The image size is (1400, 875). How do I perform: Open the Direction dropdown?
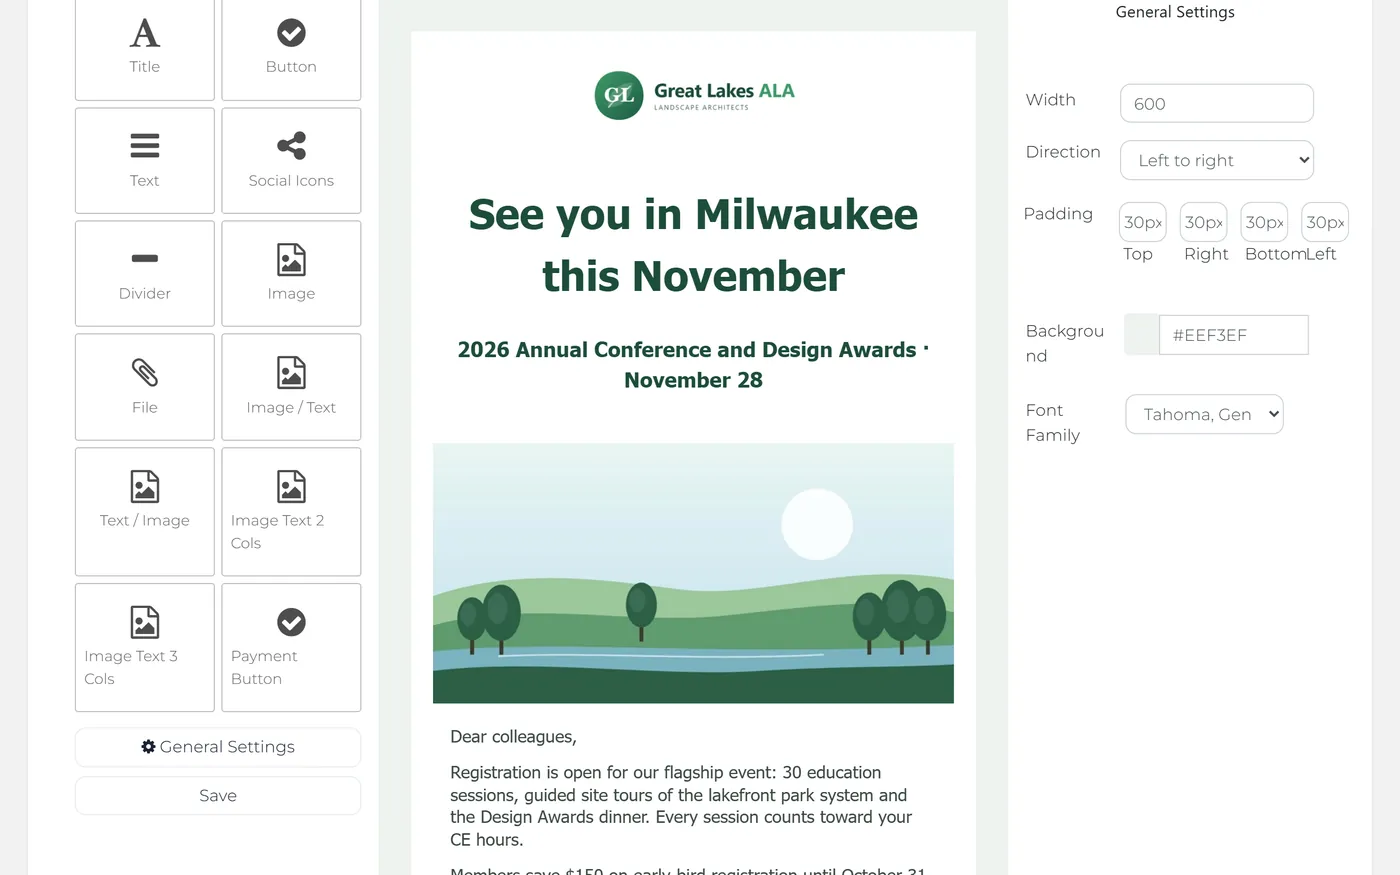[x=1217, y=160]
